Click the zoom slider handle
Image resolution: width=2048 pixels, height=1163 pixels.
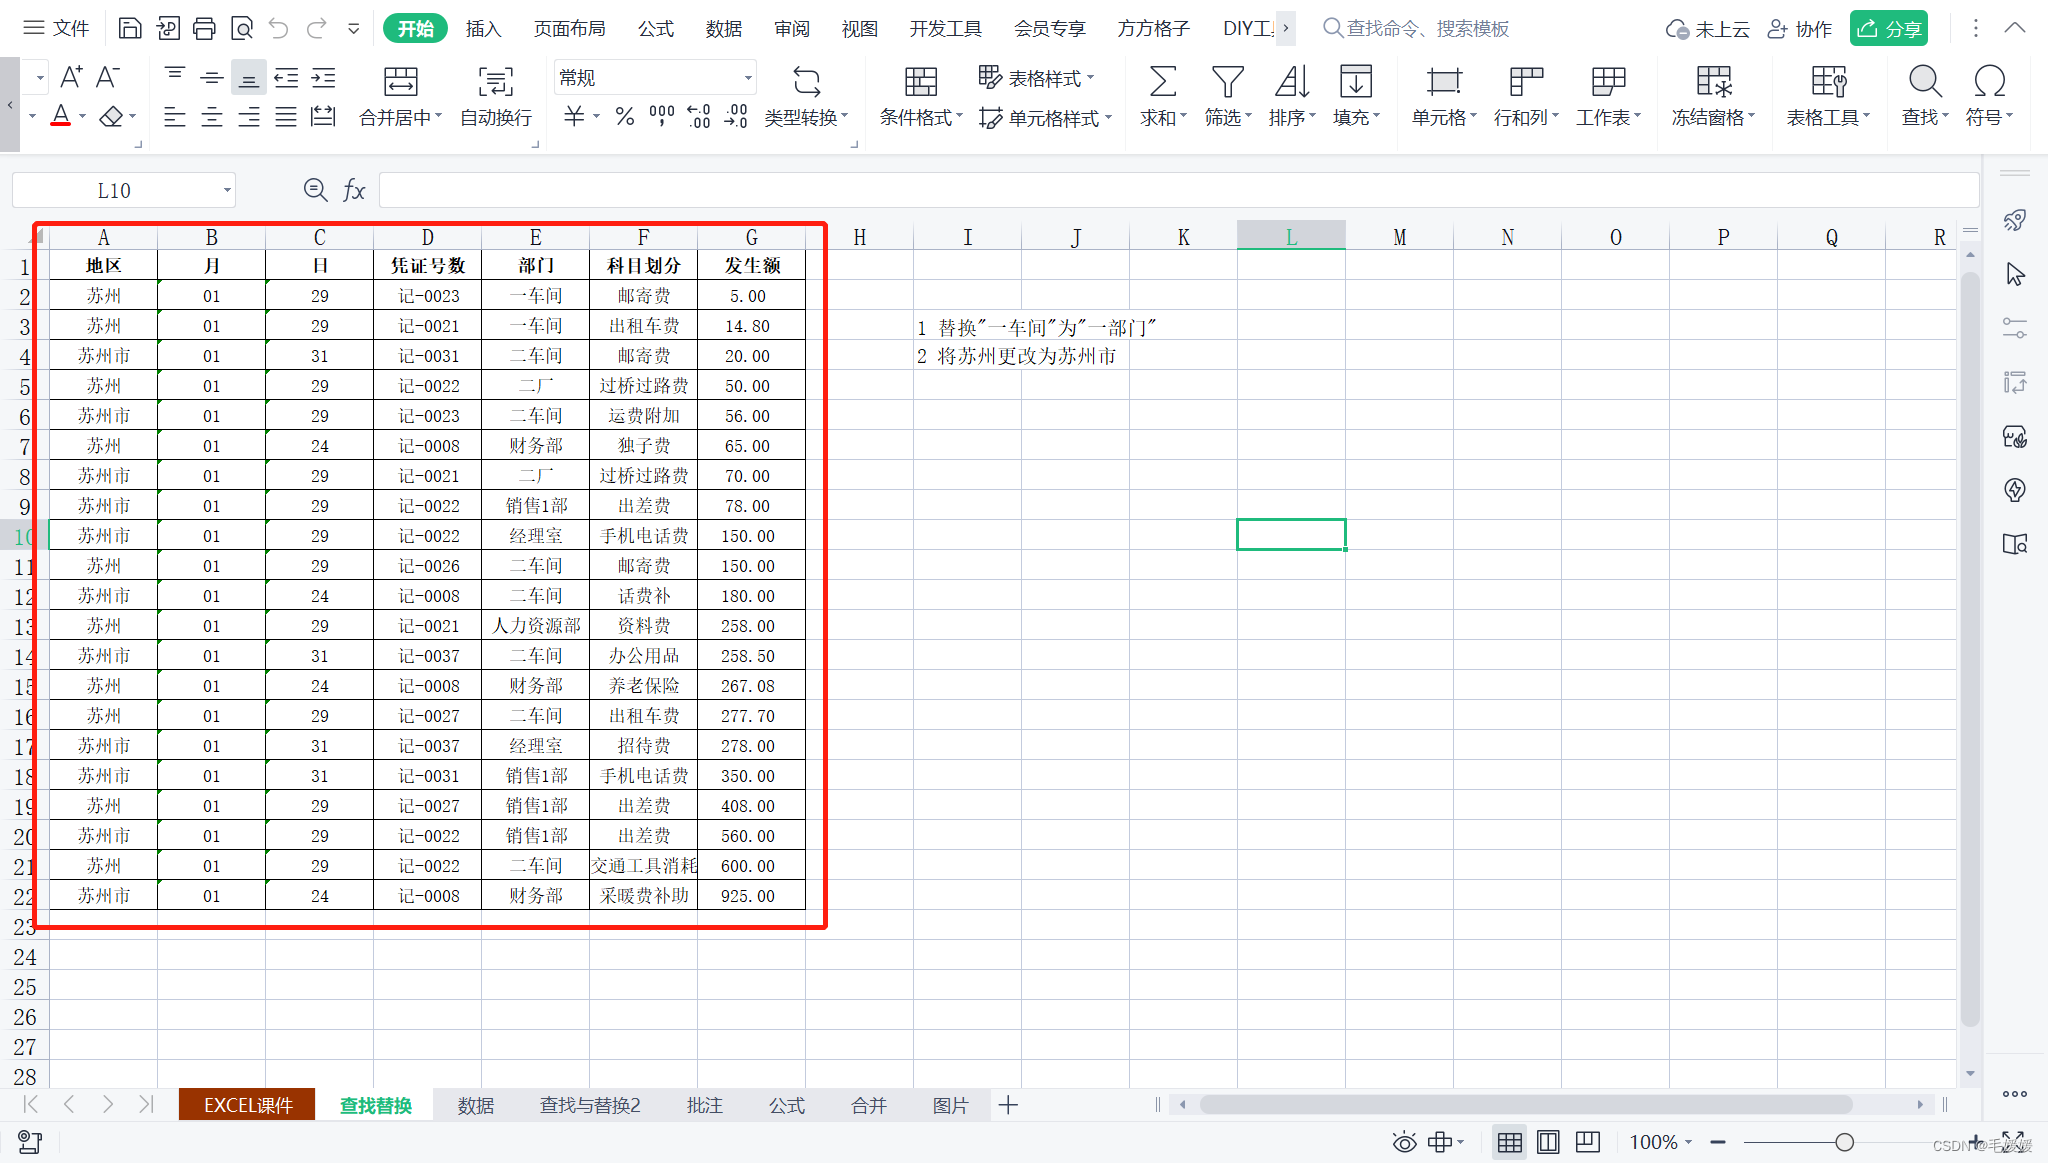click(x=1844, y=1142)
